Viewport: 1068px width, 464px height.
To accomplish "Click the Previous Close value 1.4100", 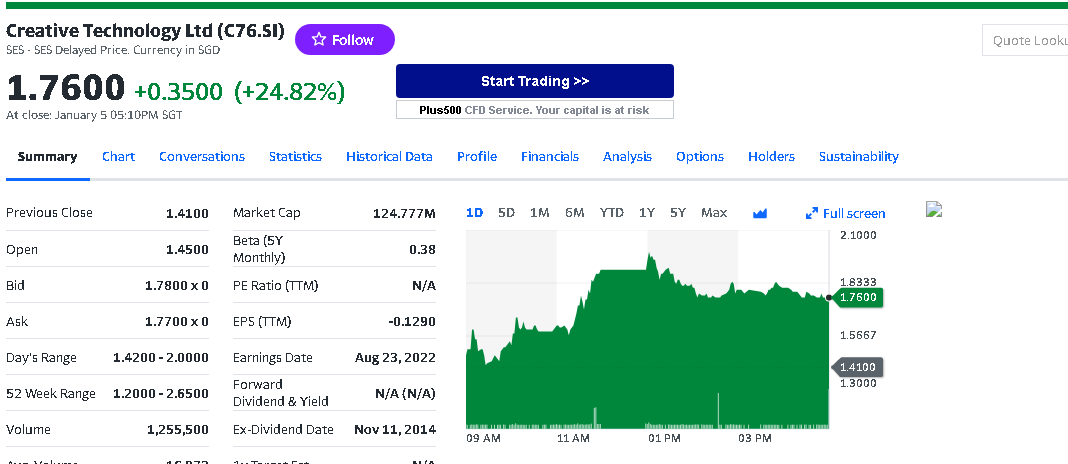I will [x=187, y=213].
